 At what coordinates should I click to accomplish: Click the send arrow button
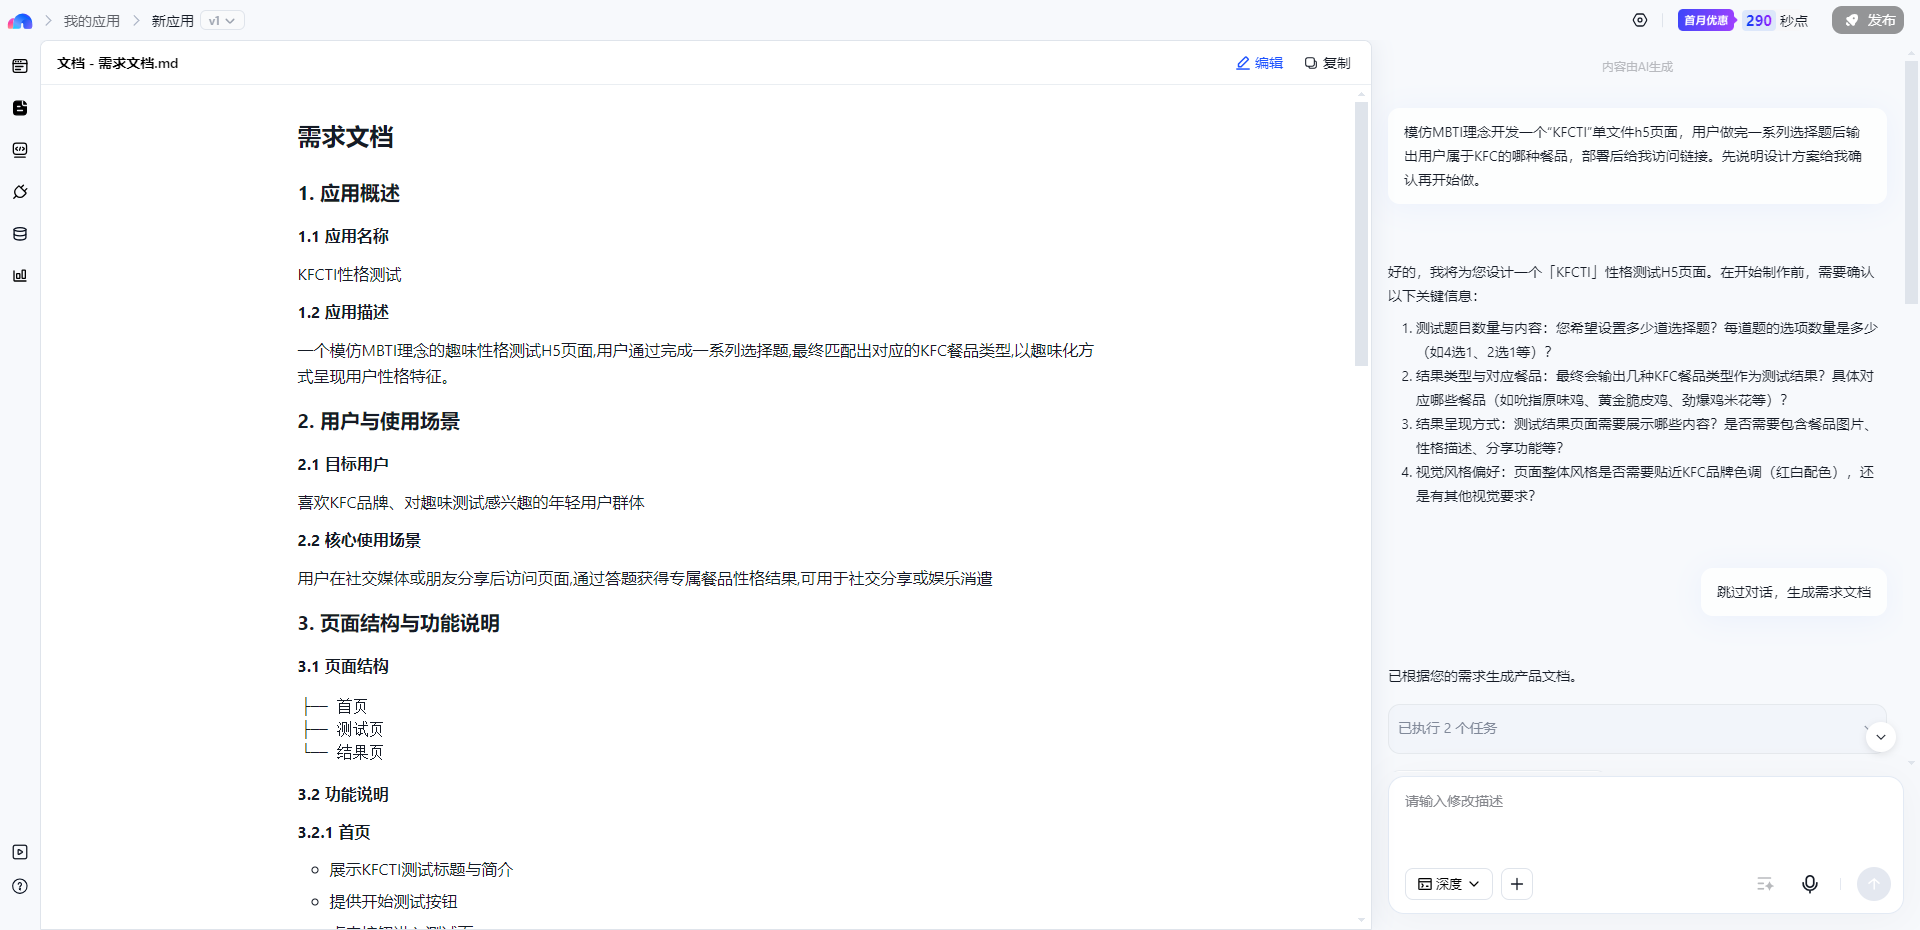(x=1874, y=884)
